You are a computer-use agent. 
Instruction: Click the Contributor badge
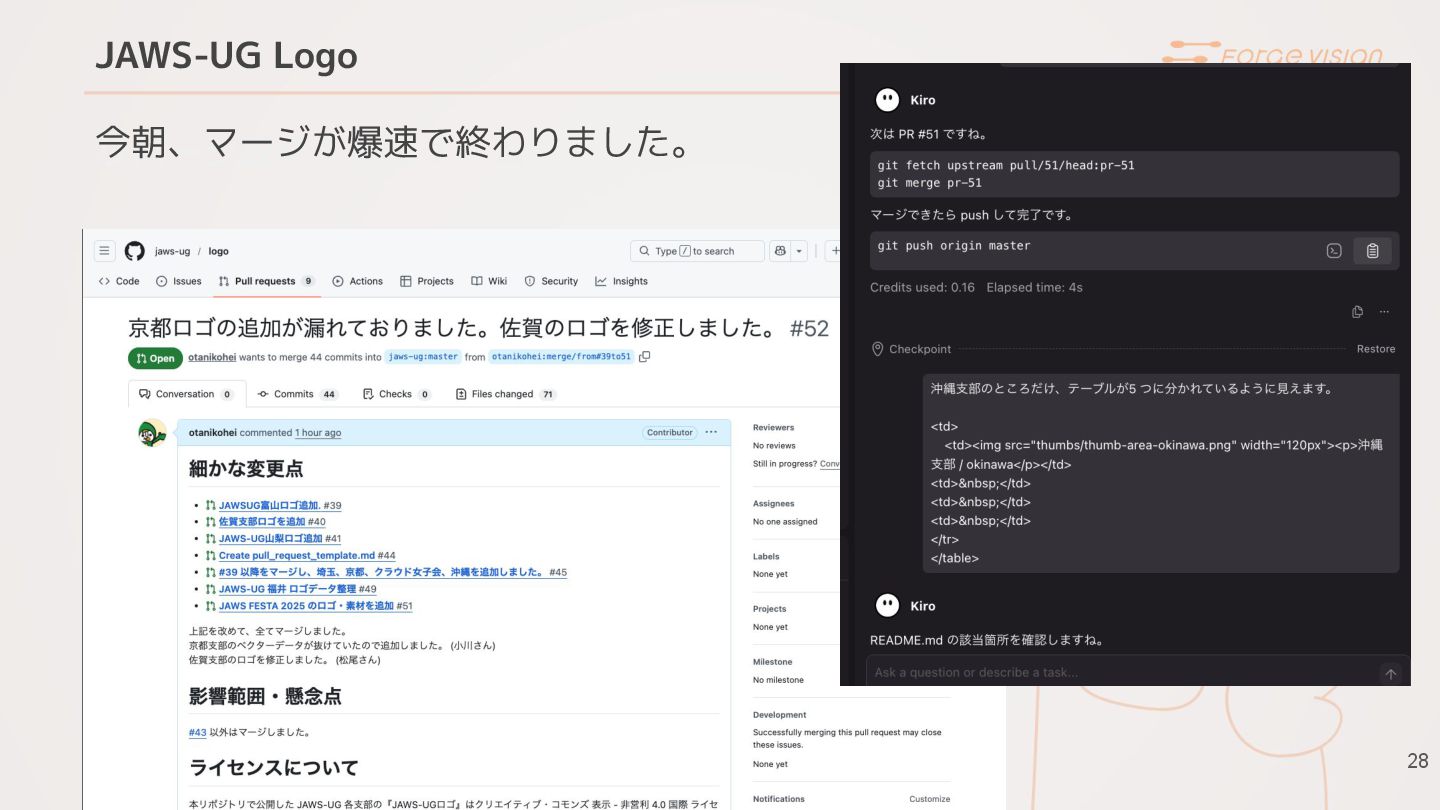669,433
